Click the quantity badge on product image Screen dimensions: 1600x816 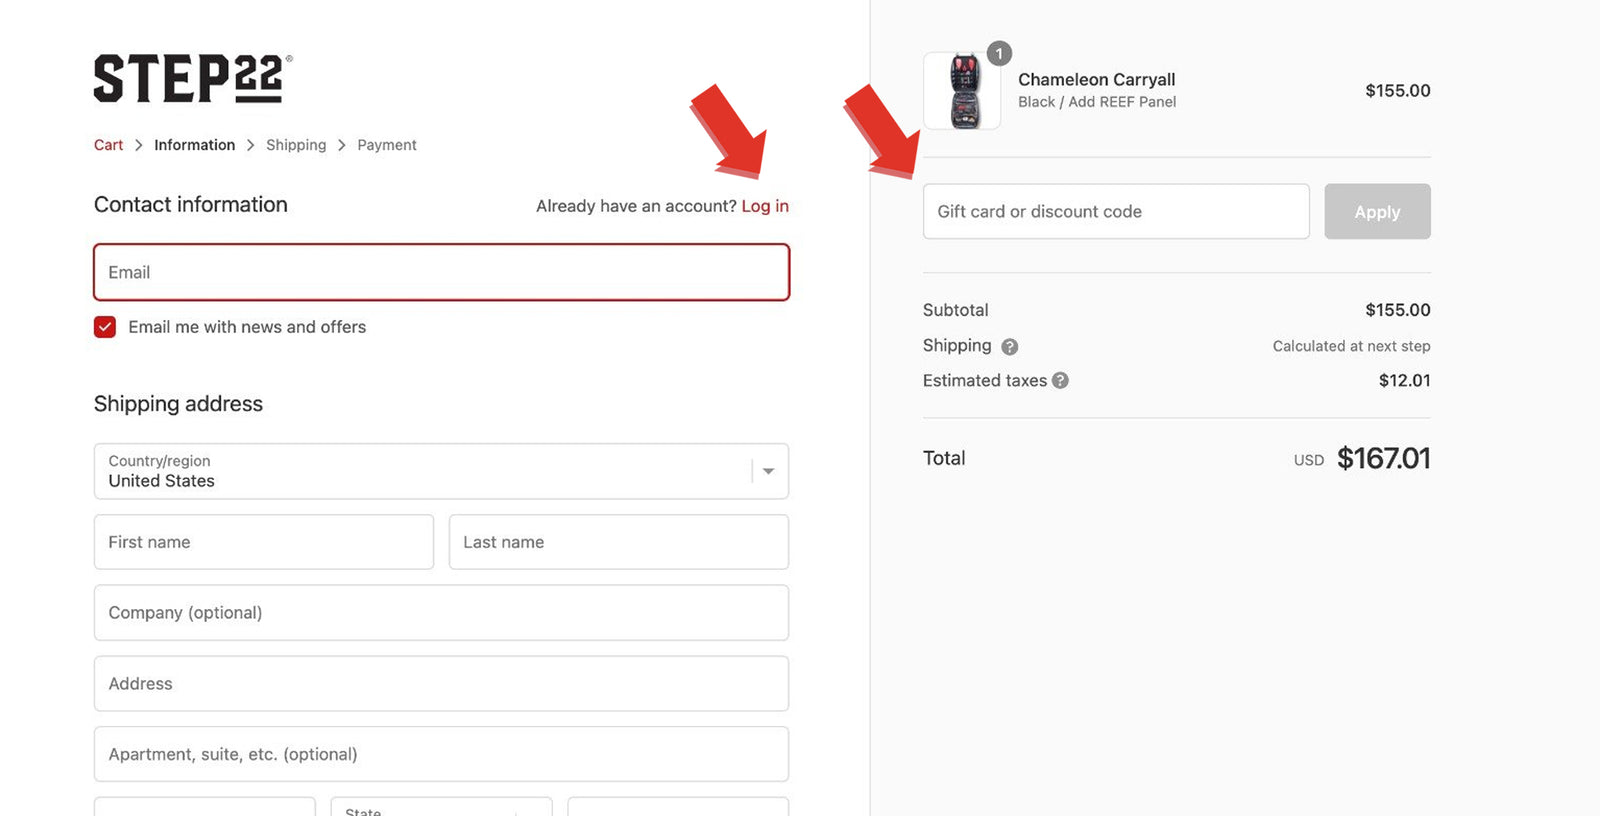click(x=999, y=54)
